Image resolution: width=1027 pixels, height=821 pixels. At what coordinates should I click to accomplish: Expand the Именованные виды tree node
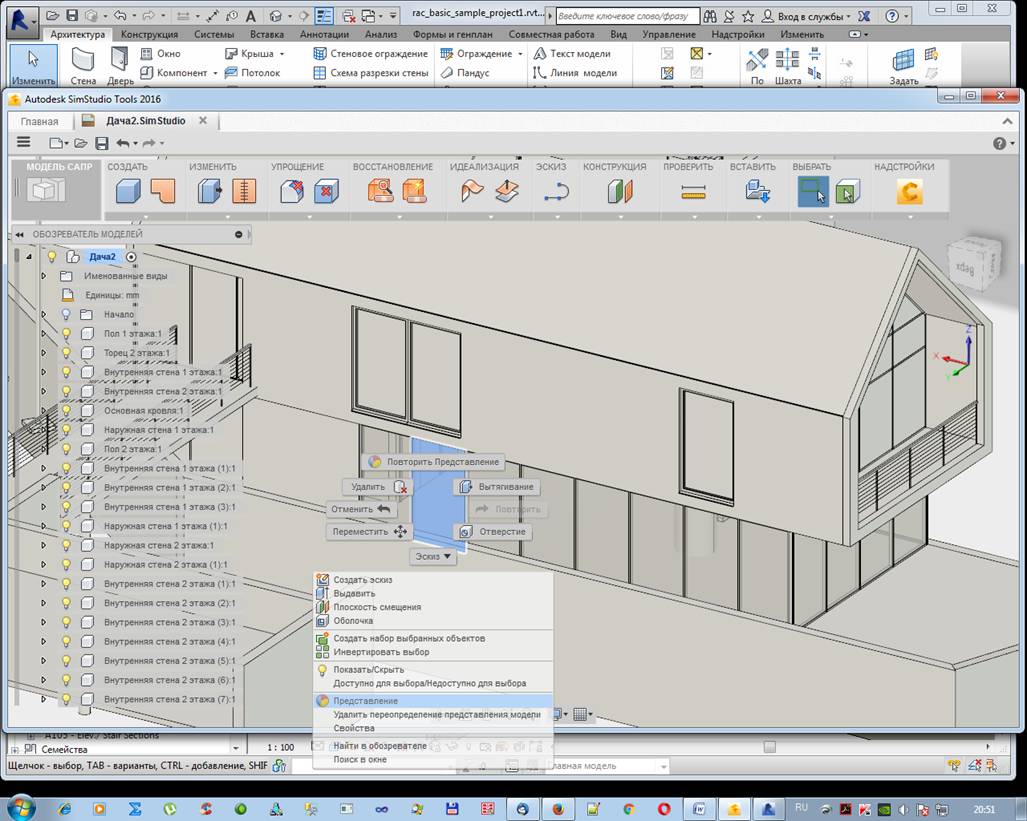43,276
